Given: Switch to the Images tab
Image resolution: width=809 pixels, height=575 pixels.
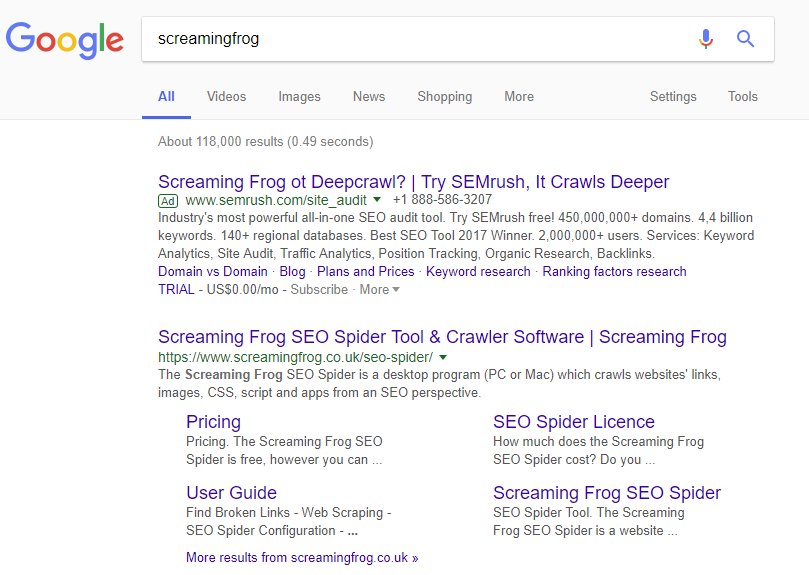Looking at the screenshot, I should (299, 97).
